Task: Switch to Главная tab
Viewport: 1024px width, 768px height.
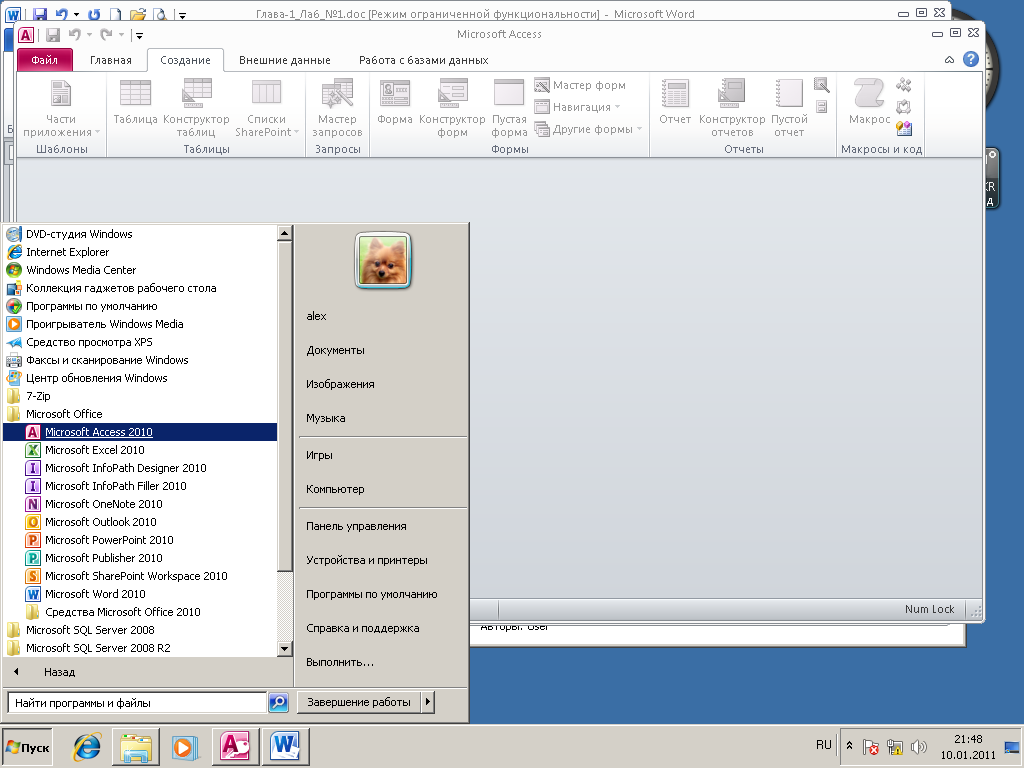Action: coord(110,60)
